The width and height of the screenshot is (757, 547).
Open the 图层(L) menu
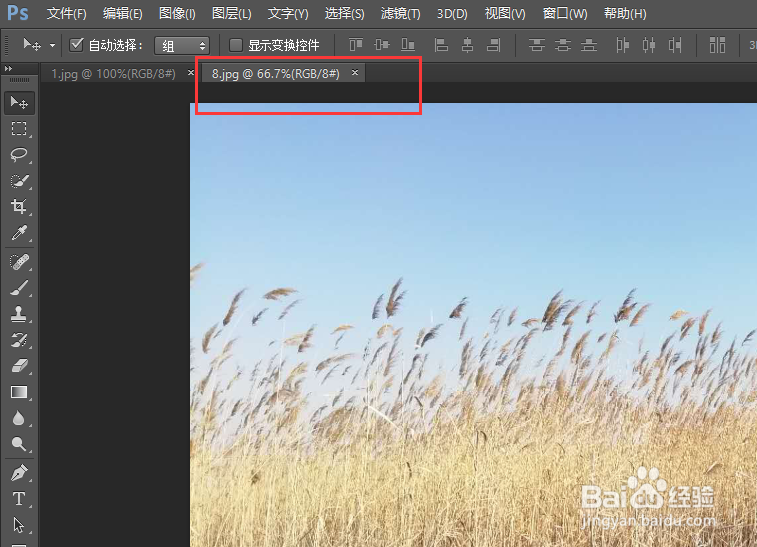pos(232,13)
